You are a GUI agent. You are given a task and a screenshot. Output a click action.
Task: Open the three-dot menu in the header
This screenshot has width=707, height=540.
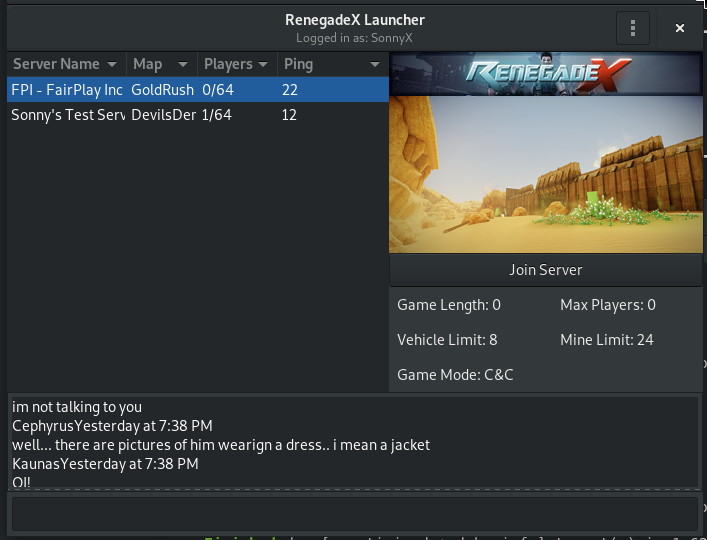[633, 28]
